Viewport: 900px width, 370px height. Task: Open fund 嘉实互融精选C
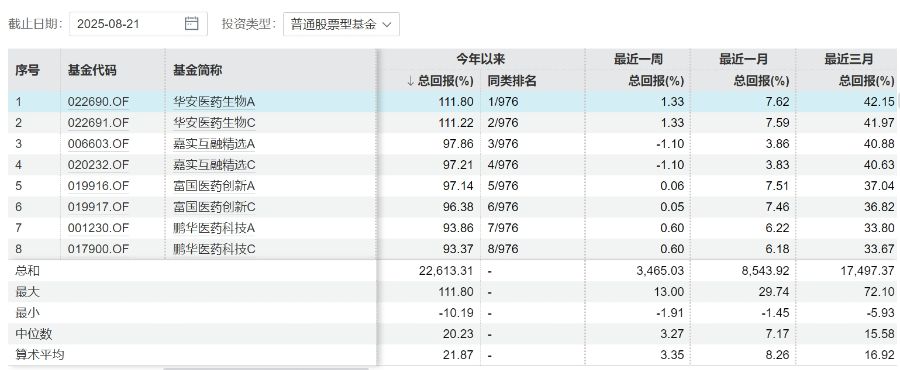coord(214,165)
